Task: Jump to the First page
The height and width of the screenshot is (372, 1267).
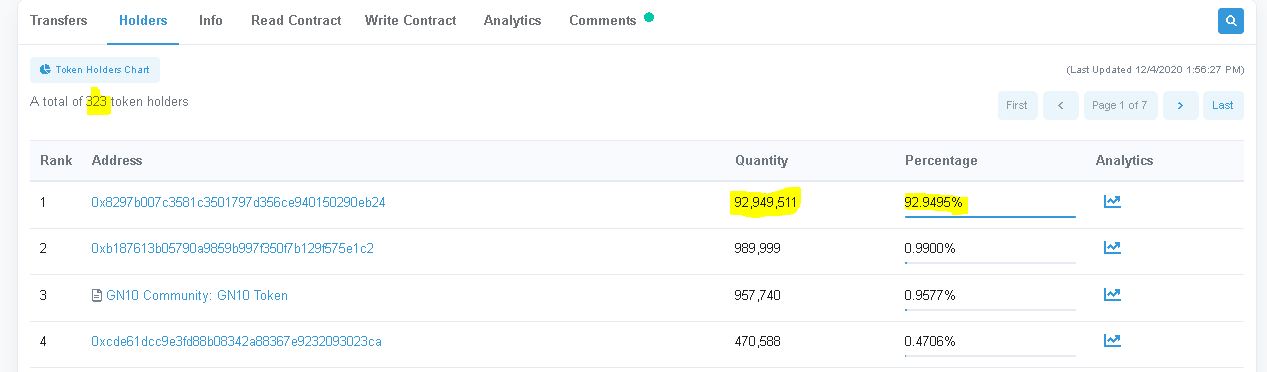Action: pos(1017,105)
